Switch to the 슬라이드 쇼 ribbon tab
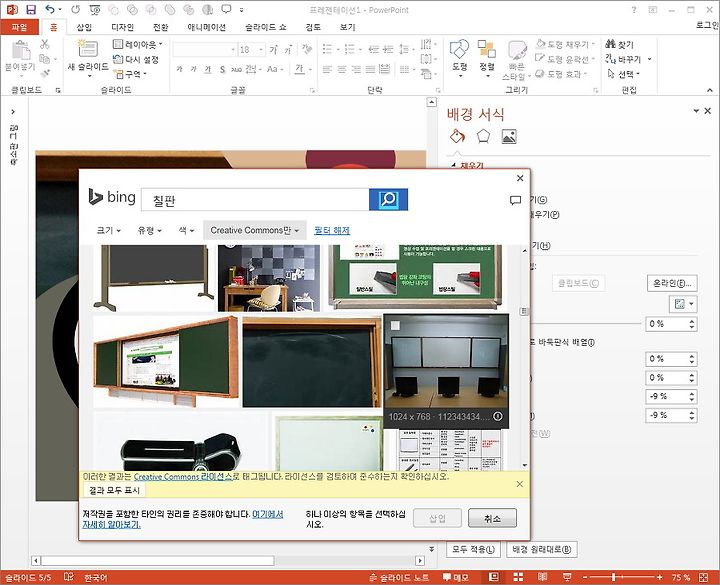 [x=265, y=27]
